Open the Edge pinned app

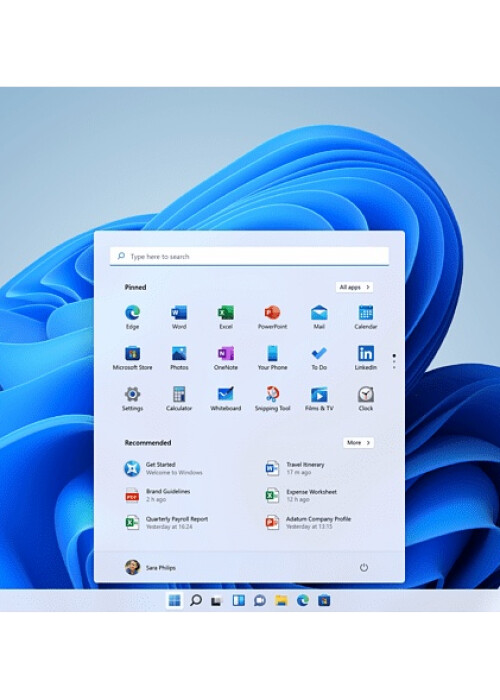[x=133, y=317]
